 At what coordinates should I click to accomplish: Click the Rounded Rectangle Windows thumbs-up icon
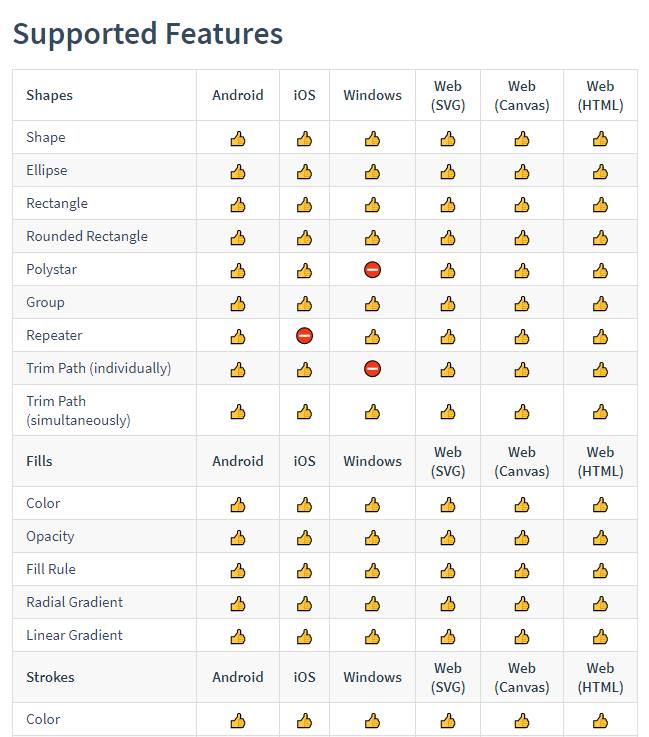click(x=372, y=238)
